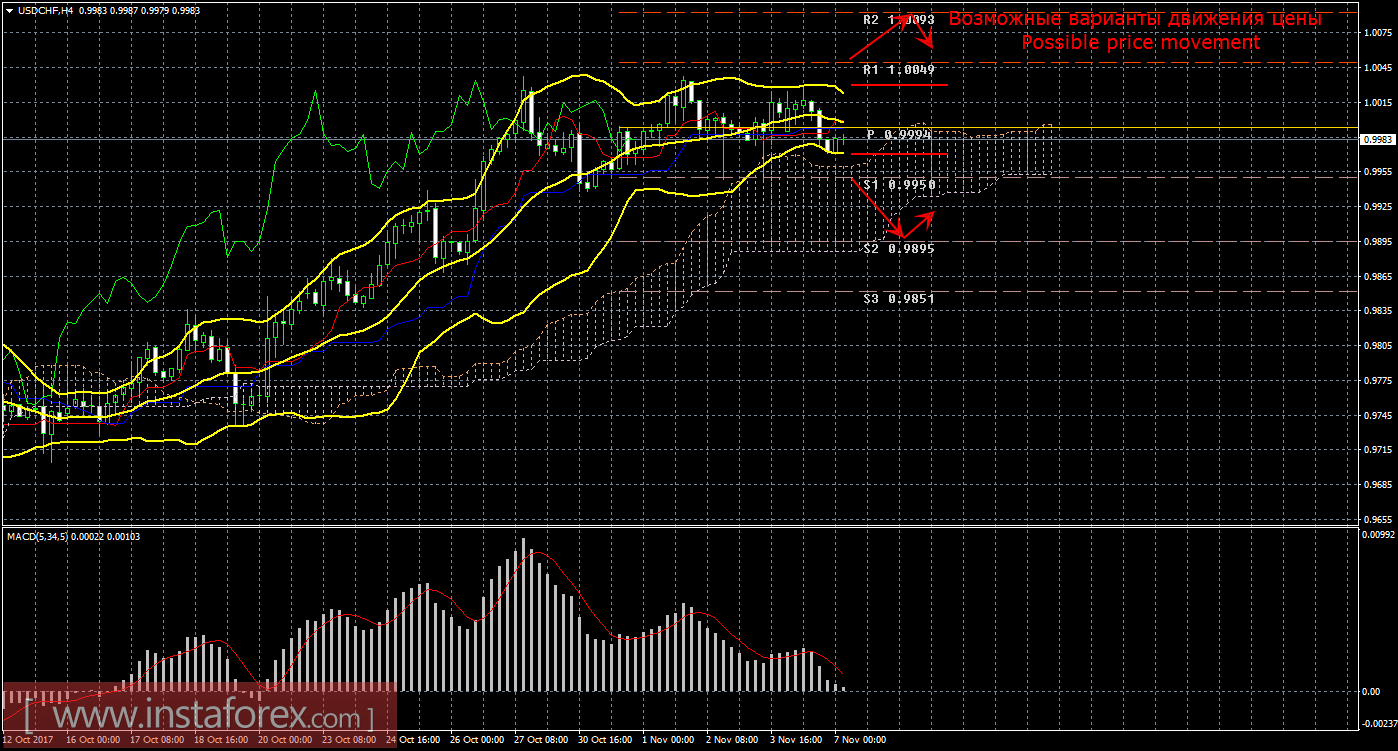Image resolution: width=1398 pixels, height=751 pixels.
Task: Click the 0.9775 price scale value
Action: (x=1377, y=381)
